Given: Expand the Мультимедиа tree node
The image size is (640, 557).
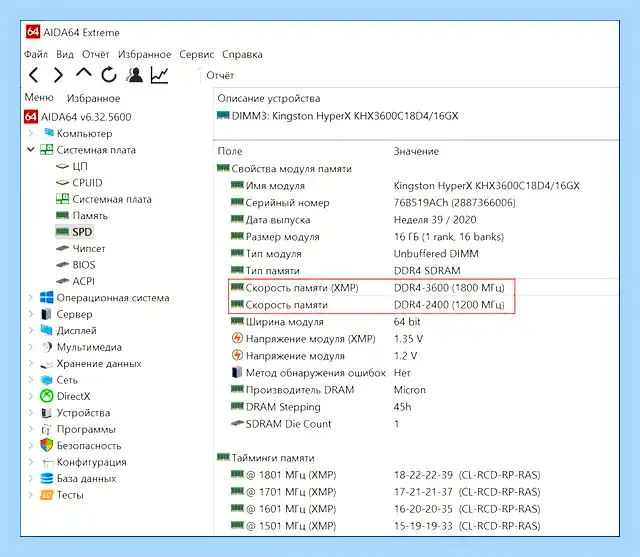Looking at the screenshot, I should (x=31, y=347).
